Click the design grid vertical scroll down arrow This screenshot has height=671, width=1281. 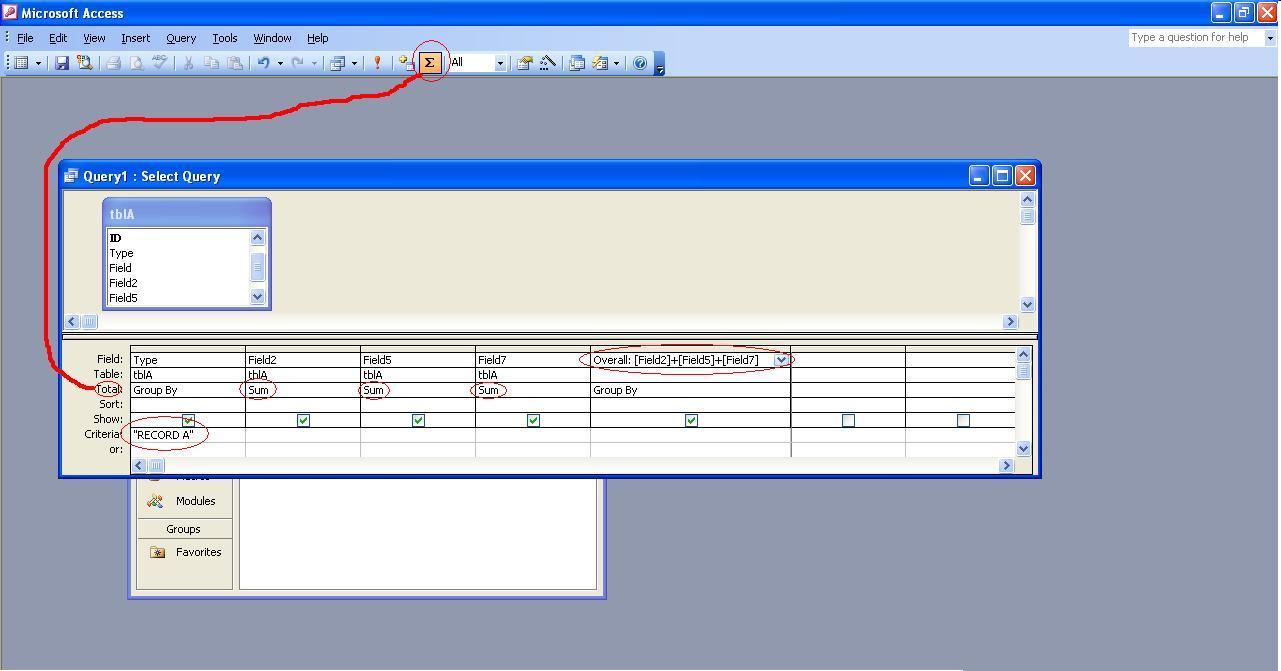(x=1023, y=449)
